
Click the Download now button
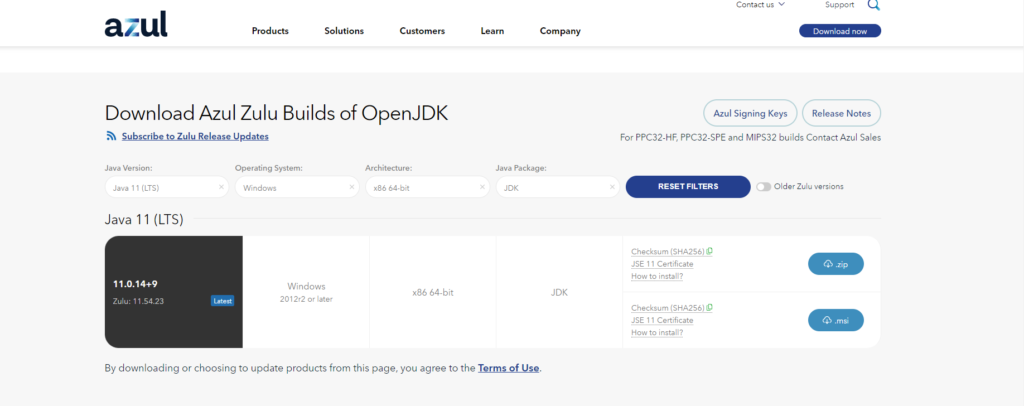(840, 31)
